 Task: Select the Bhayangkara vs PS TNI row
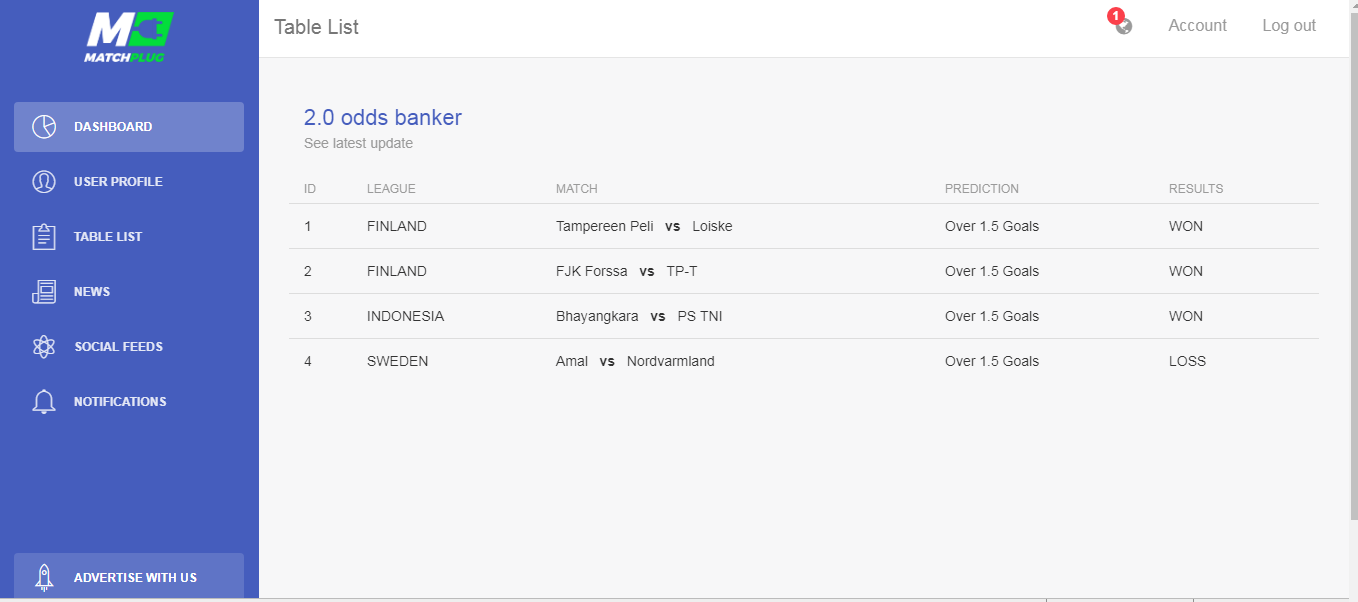pos(804,316)
